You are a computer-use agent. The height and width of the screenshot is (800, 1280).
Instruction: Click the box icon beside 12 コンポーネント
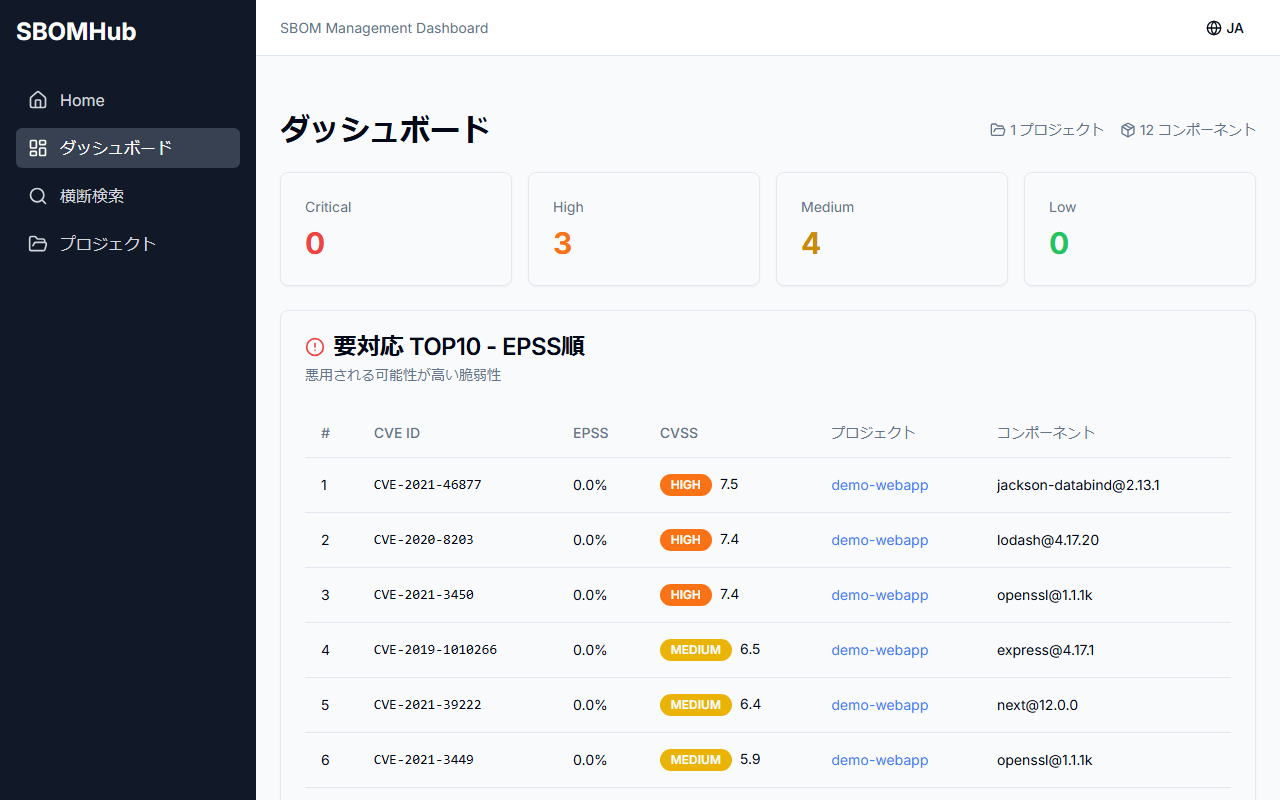pos(1128,130)
